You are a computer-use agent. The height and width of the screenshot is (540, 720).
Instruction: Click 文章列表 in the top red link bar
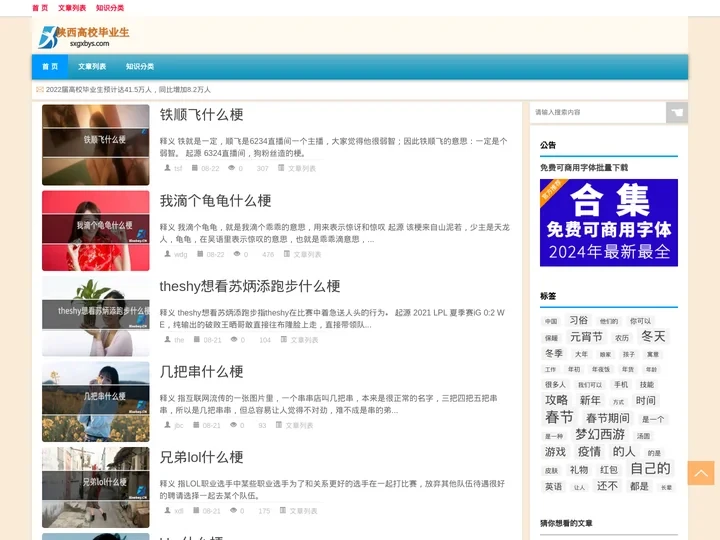72,8
